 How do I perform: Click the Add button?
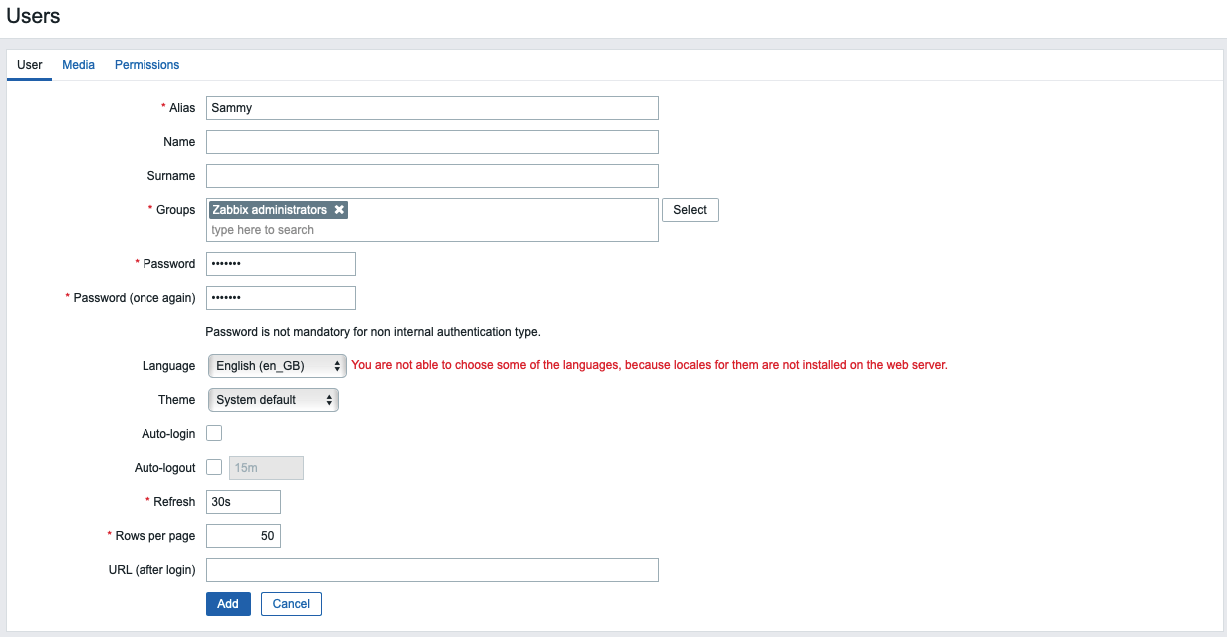228,604
